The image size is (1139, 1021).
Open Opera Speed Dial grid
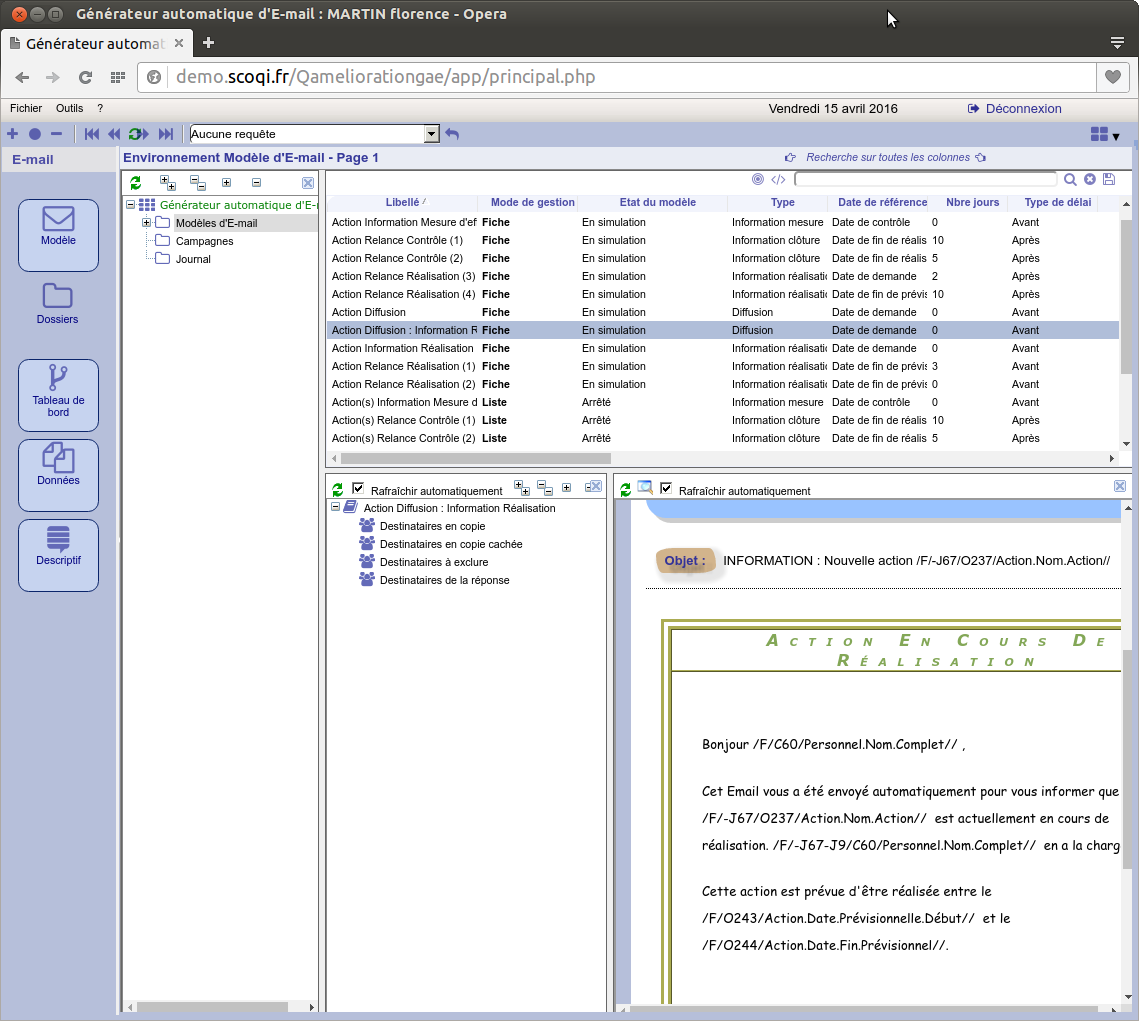tap(117, 77)
